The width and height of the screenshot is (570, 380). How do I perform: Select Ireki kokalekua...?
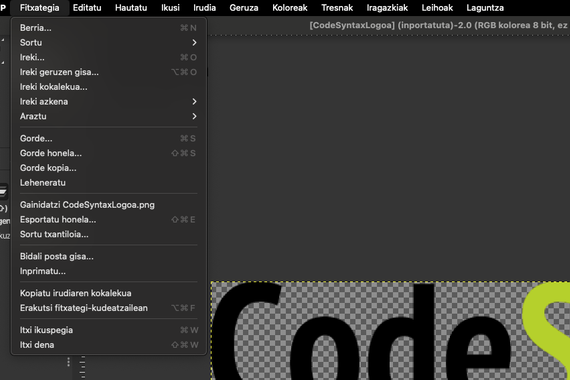coord(109,87)
